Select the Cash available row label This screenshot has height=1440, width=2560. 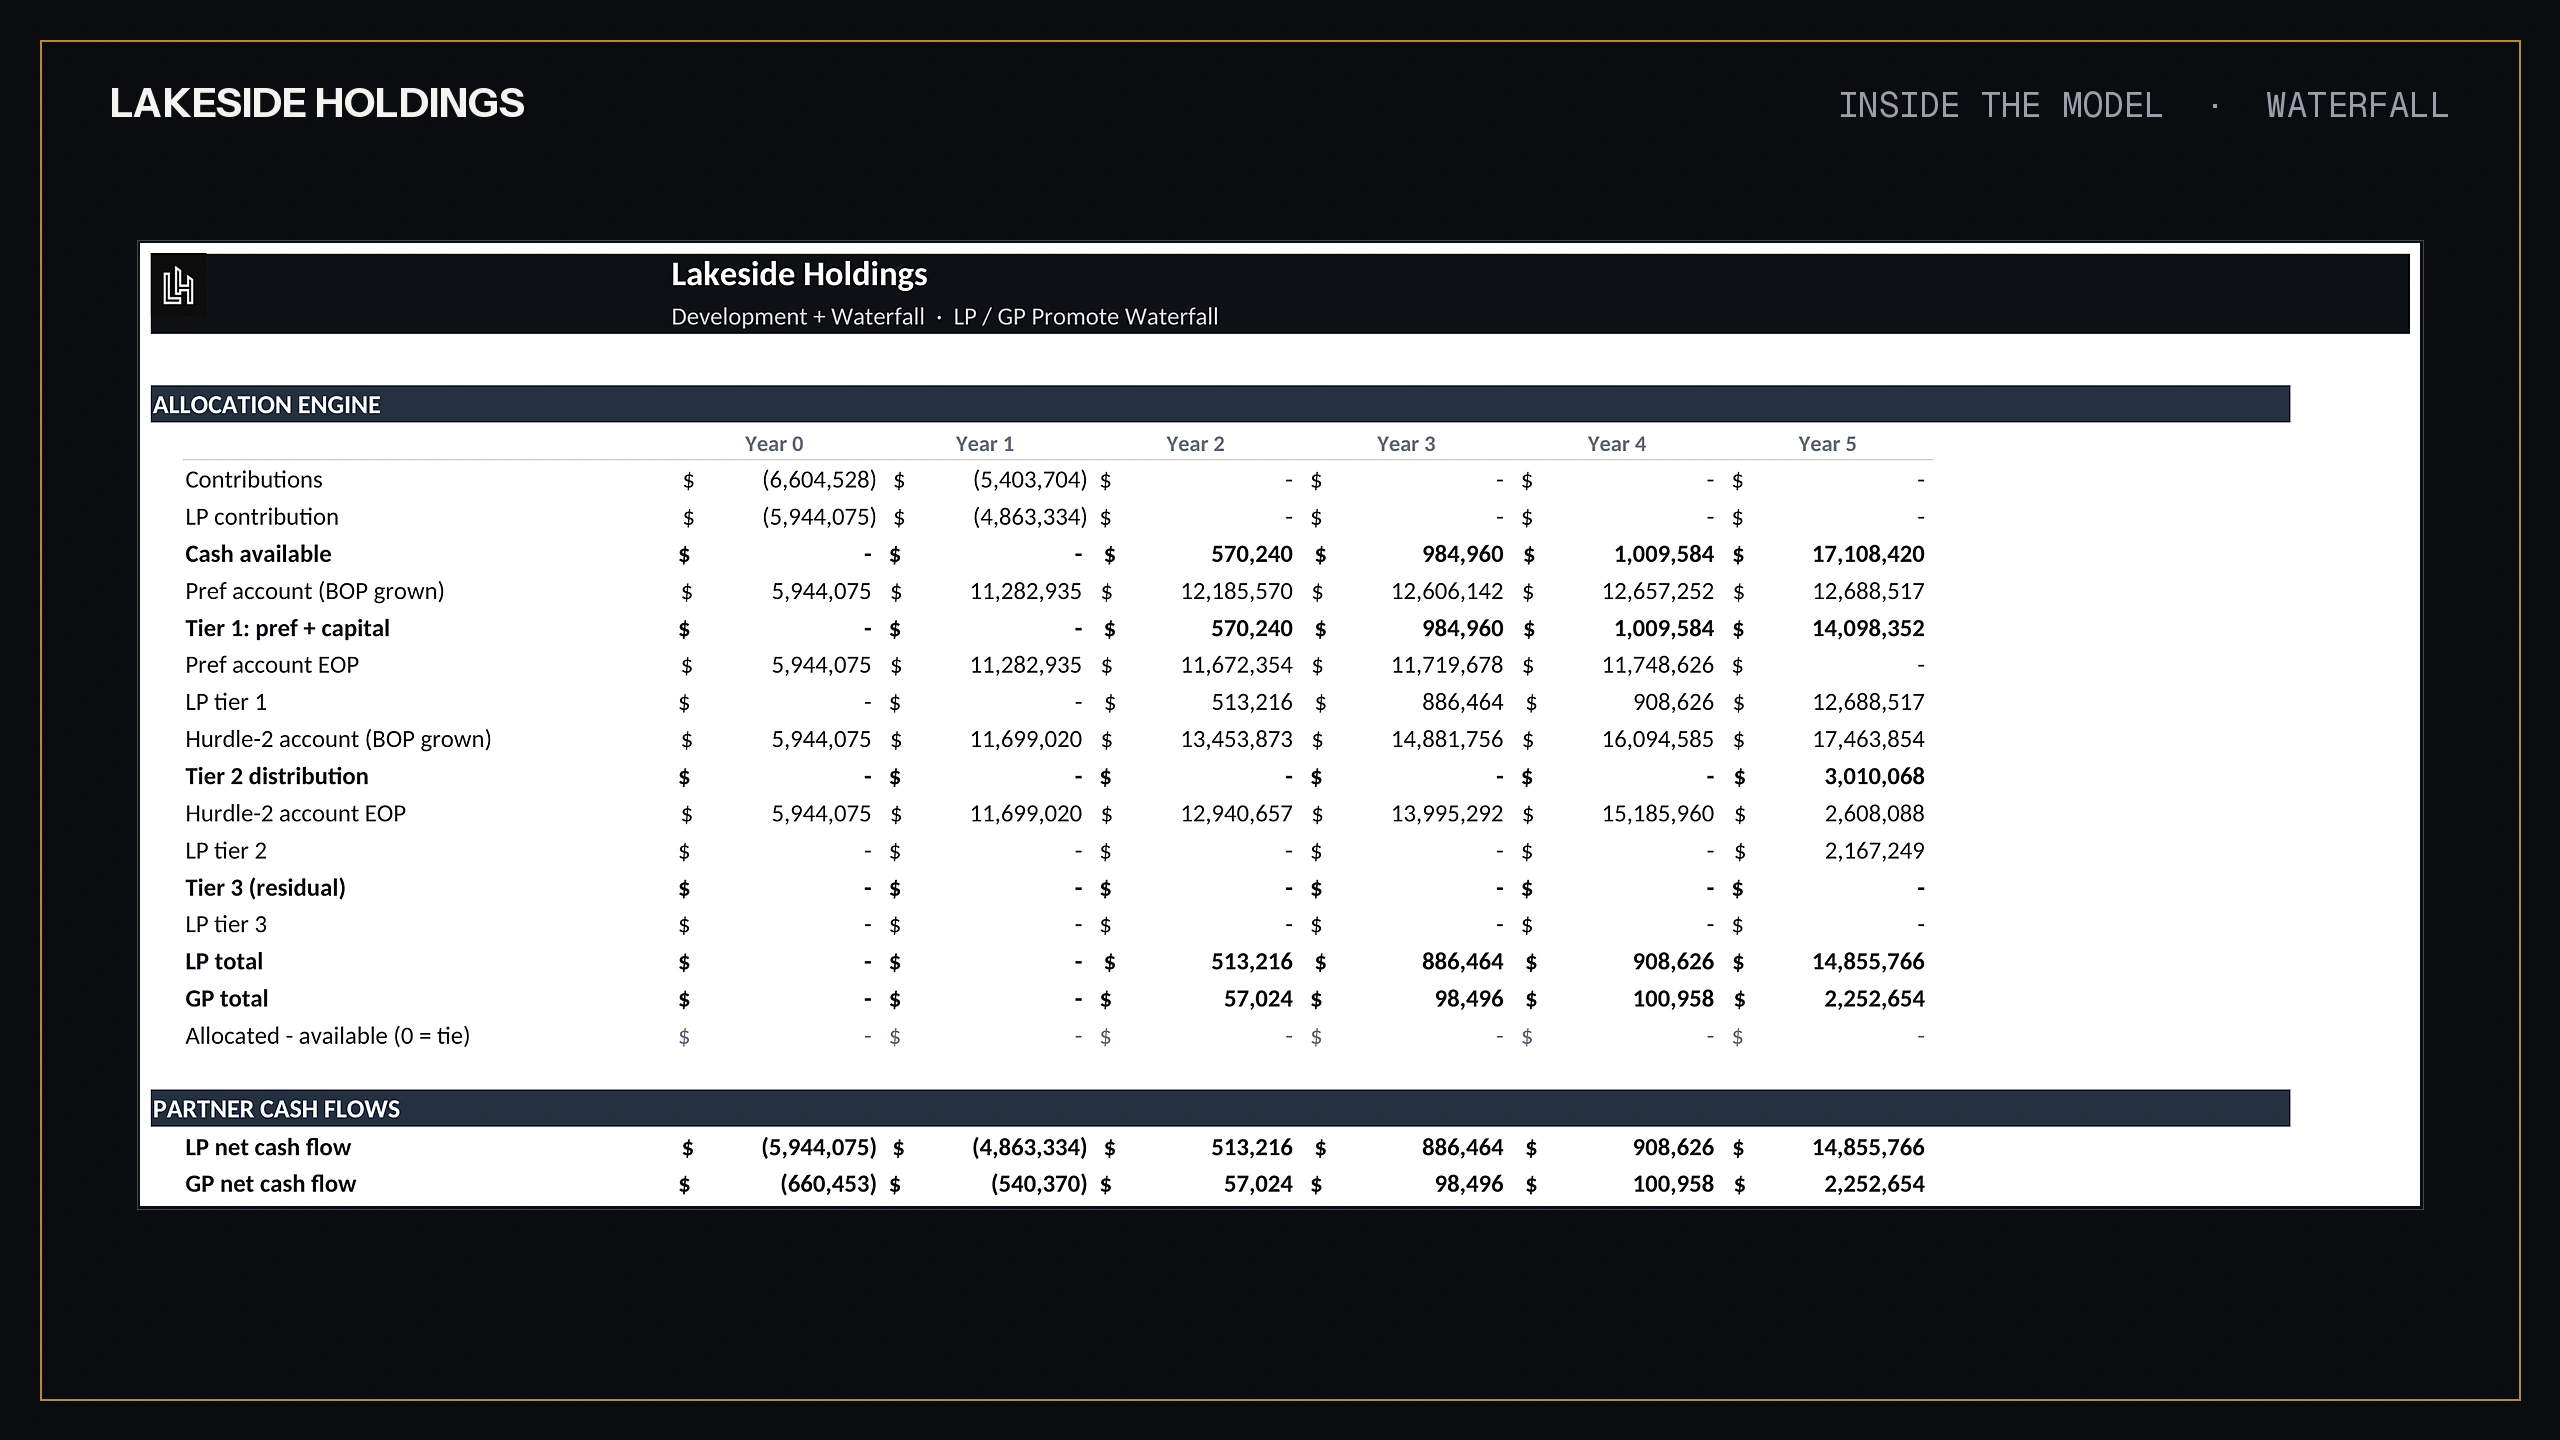pos(258,553)
